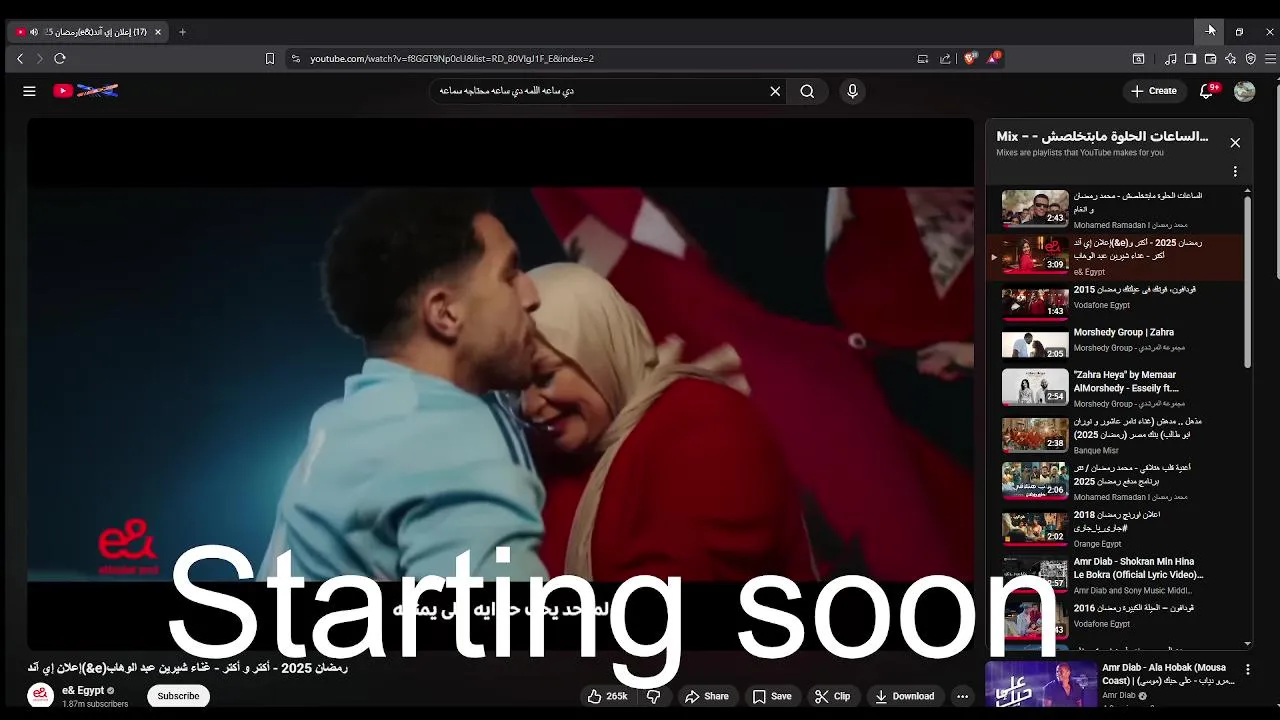Image resolution: width=1280 pixels, height=720 pixels.
Task: Open the e& Egypt channel name link
Action: click(x=83, y=691)
